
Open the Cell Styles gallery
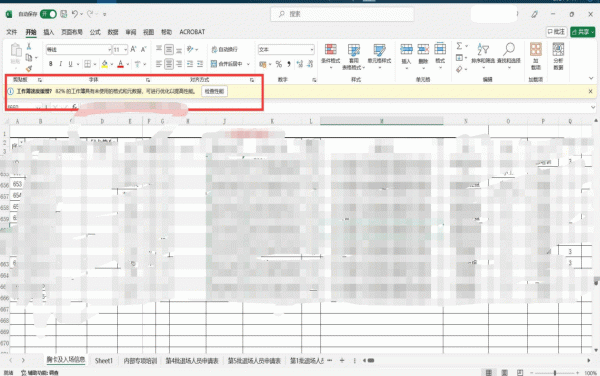coord(379,56)
